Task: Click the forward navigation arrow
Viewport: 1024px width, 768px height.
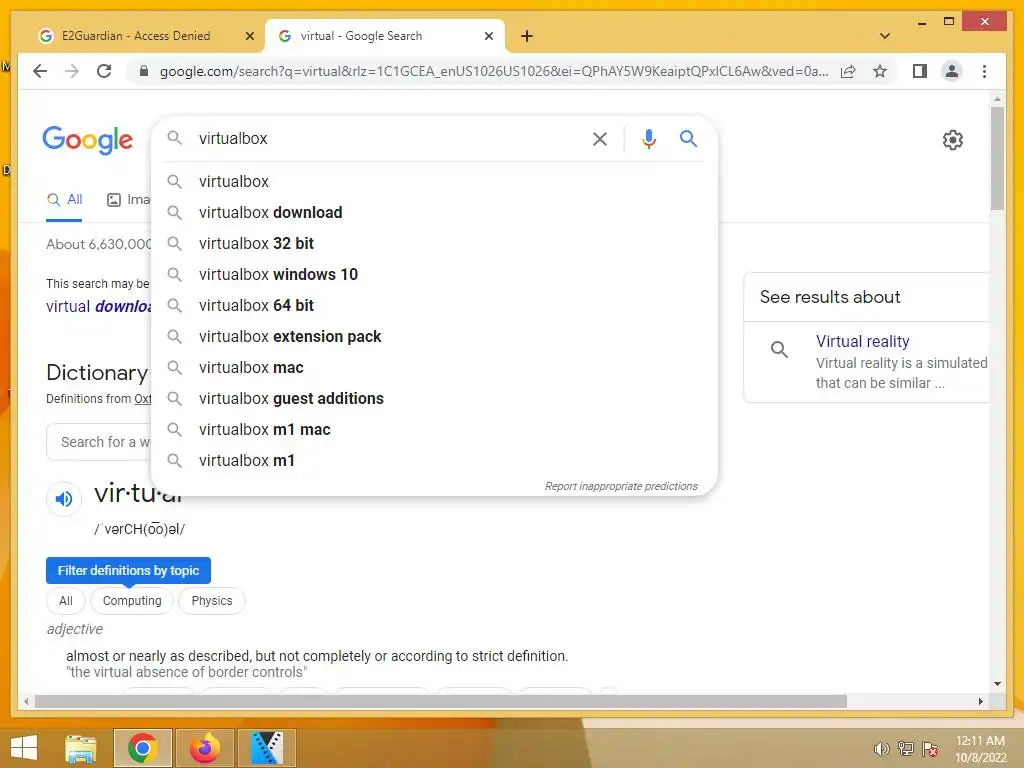Action: 72,71
